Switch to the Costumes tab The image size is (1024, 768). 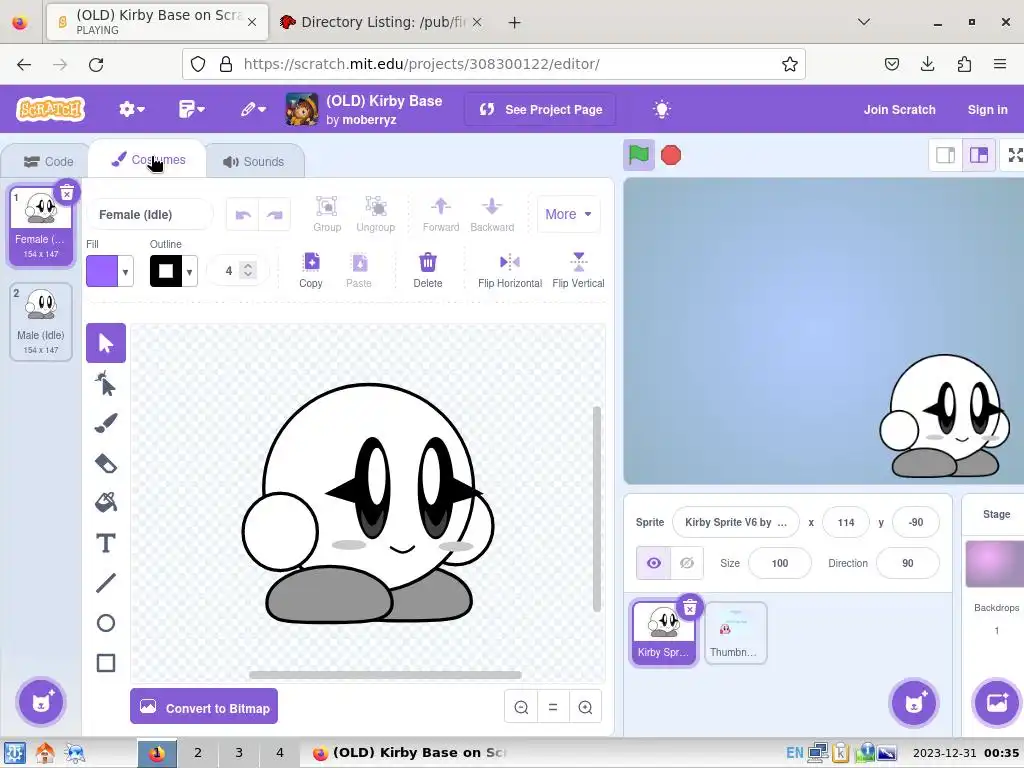pos(148,160)
